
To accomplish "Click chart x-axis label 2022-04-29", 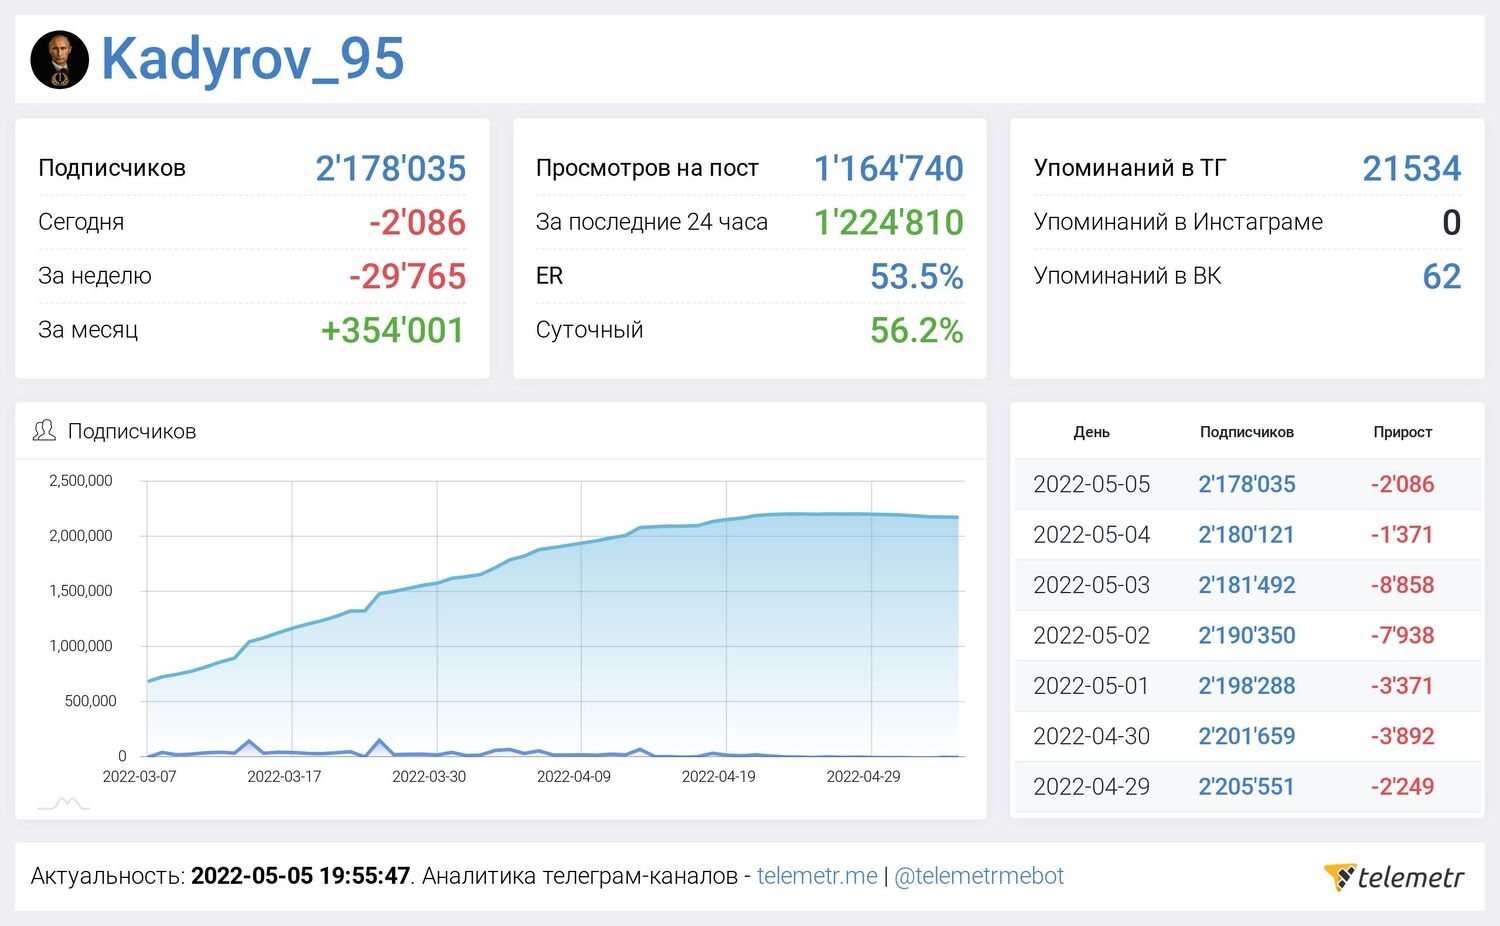I will click(864, 776).
